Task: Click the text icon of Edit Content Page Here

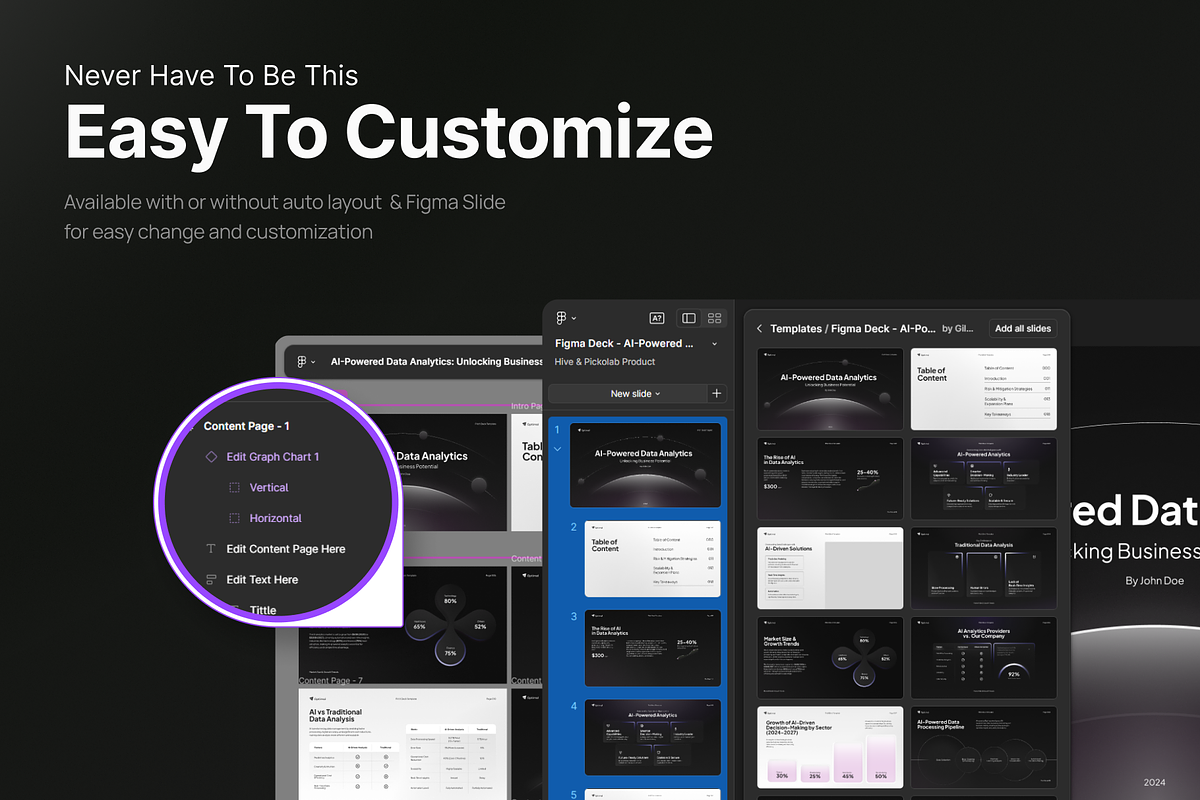Action: click(x=211, y=549)
